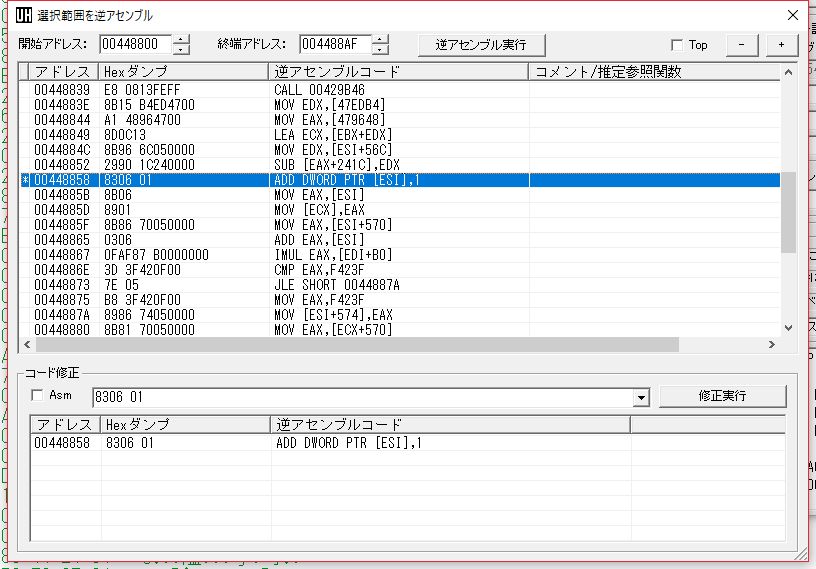Click the vertical scrollbar thumb of disassembly list
The height and width of the screenshot is (569, 816).
788,212
